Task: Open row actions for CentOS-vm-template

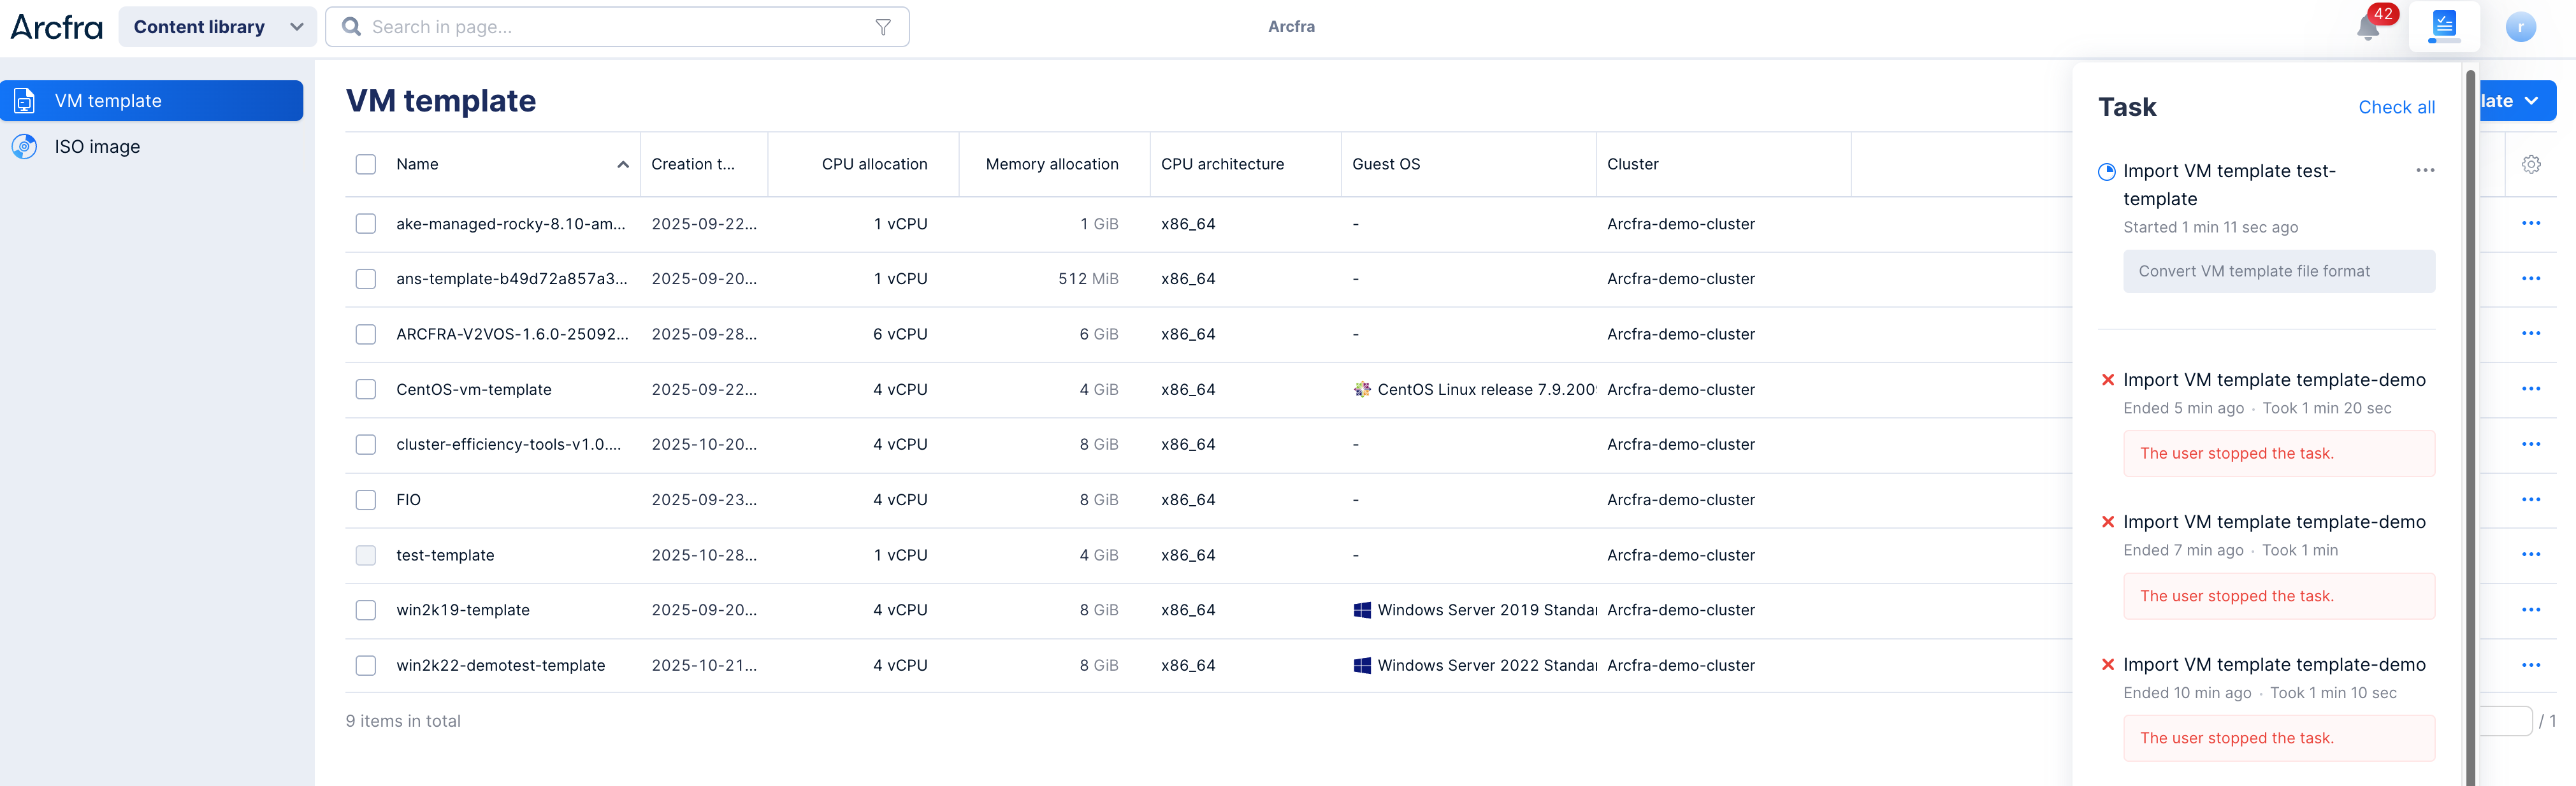Action: pyautogui.click(x=2530, y=389)
